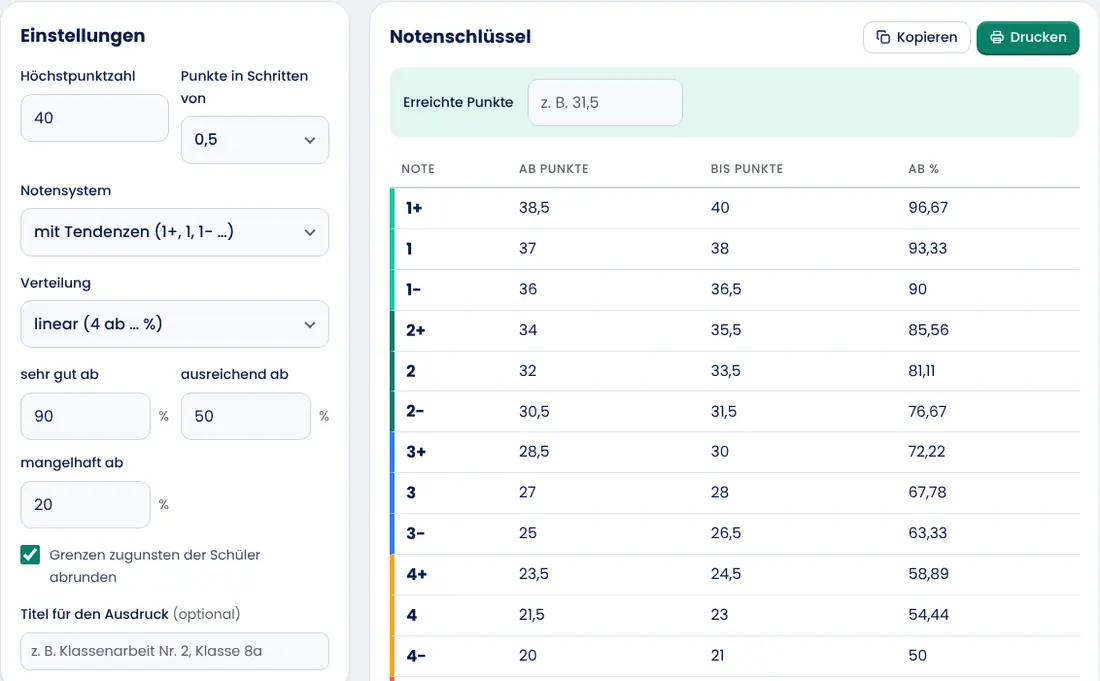This screenshot has height=681, width=1100.
Task: Select the grade 4- label
Action: click(416, 655)
